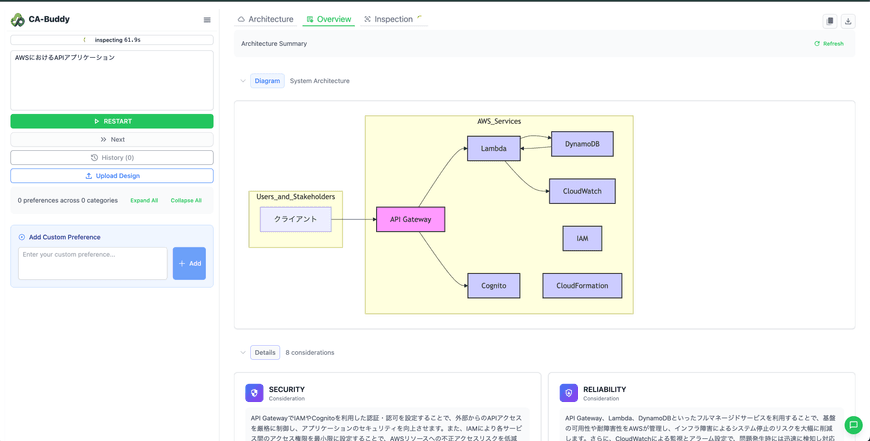This screenshot has height=441, width=870.
Task: Click the download icon at top right
Action: click(x=848, y=21)
